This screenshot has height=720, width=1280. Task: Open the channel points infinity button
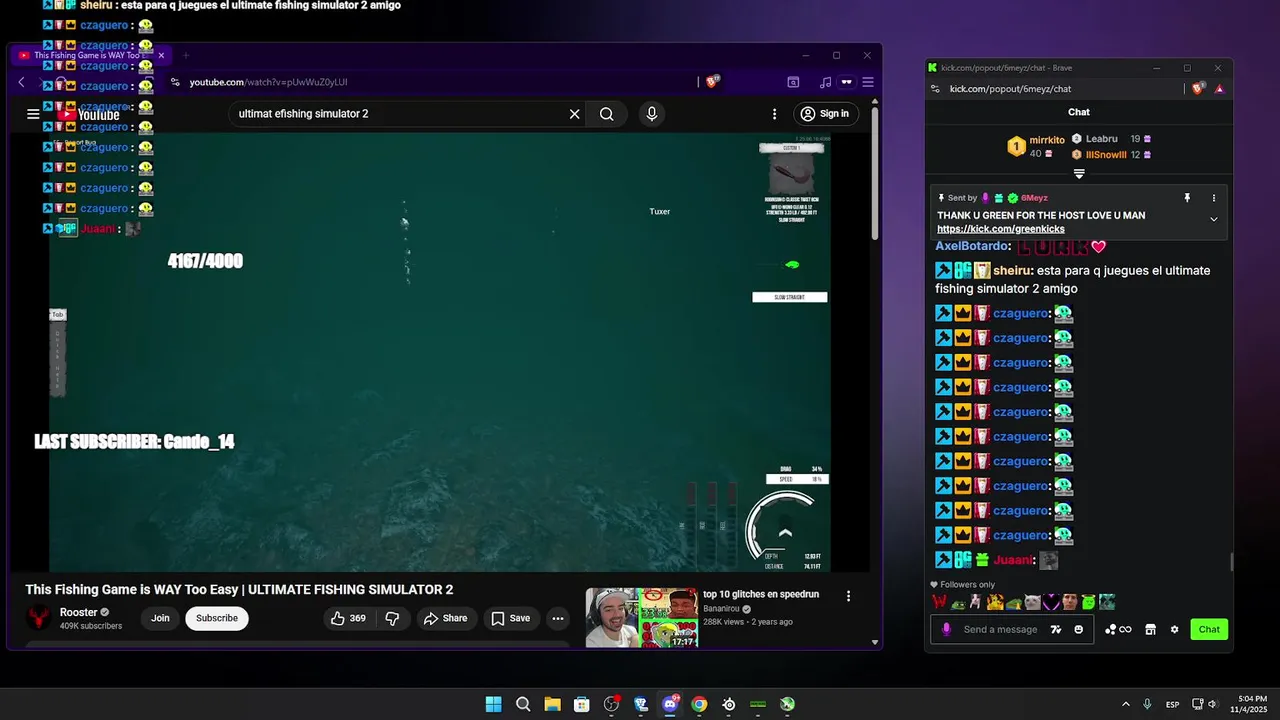(x=1118, y=630)
